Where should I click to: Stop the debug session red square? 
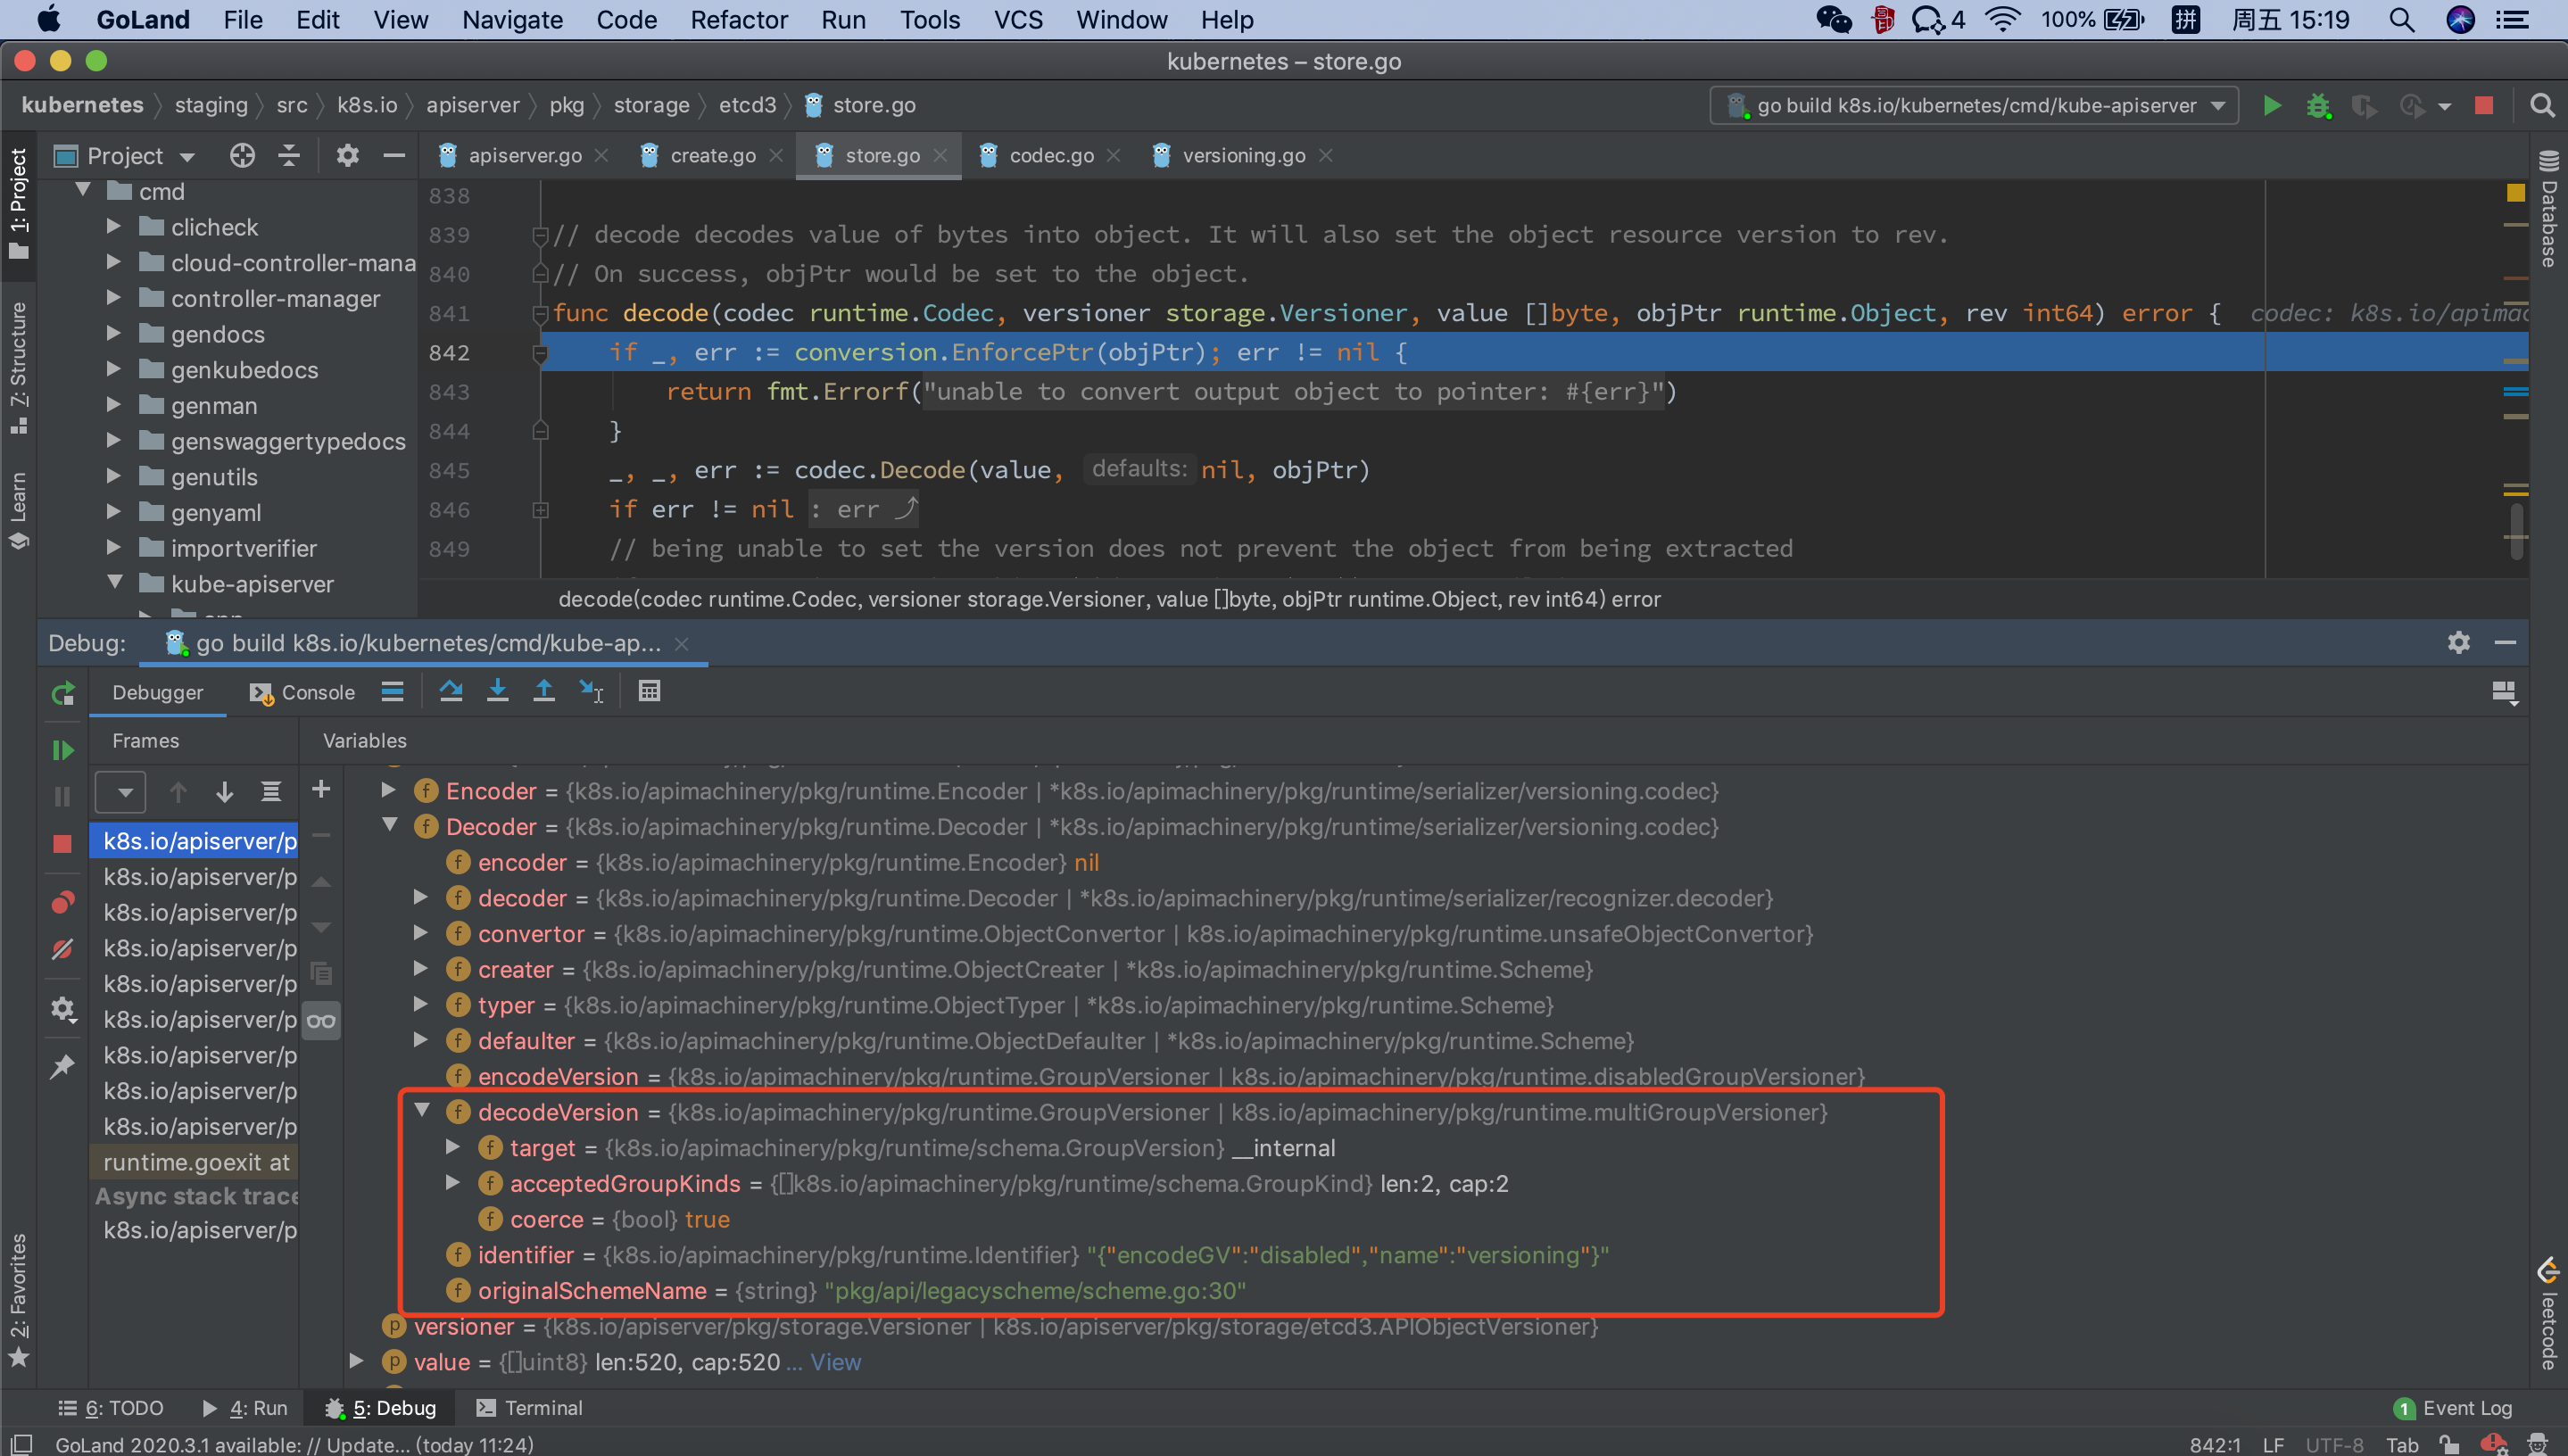click(x=62, y=844)
